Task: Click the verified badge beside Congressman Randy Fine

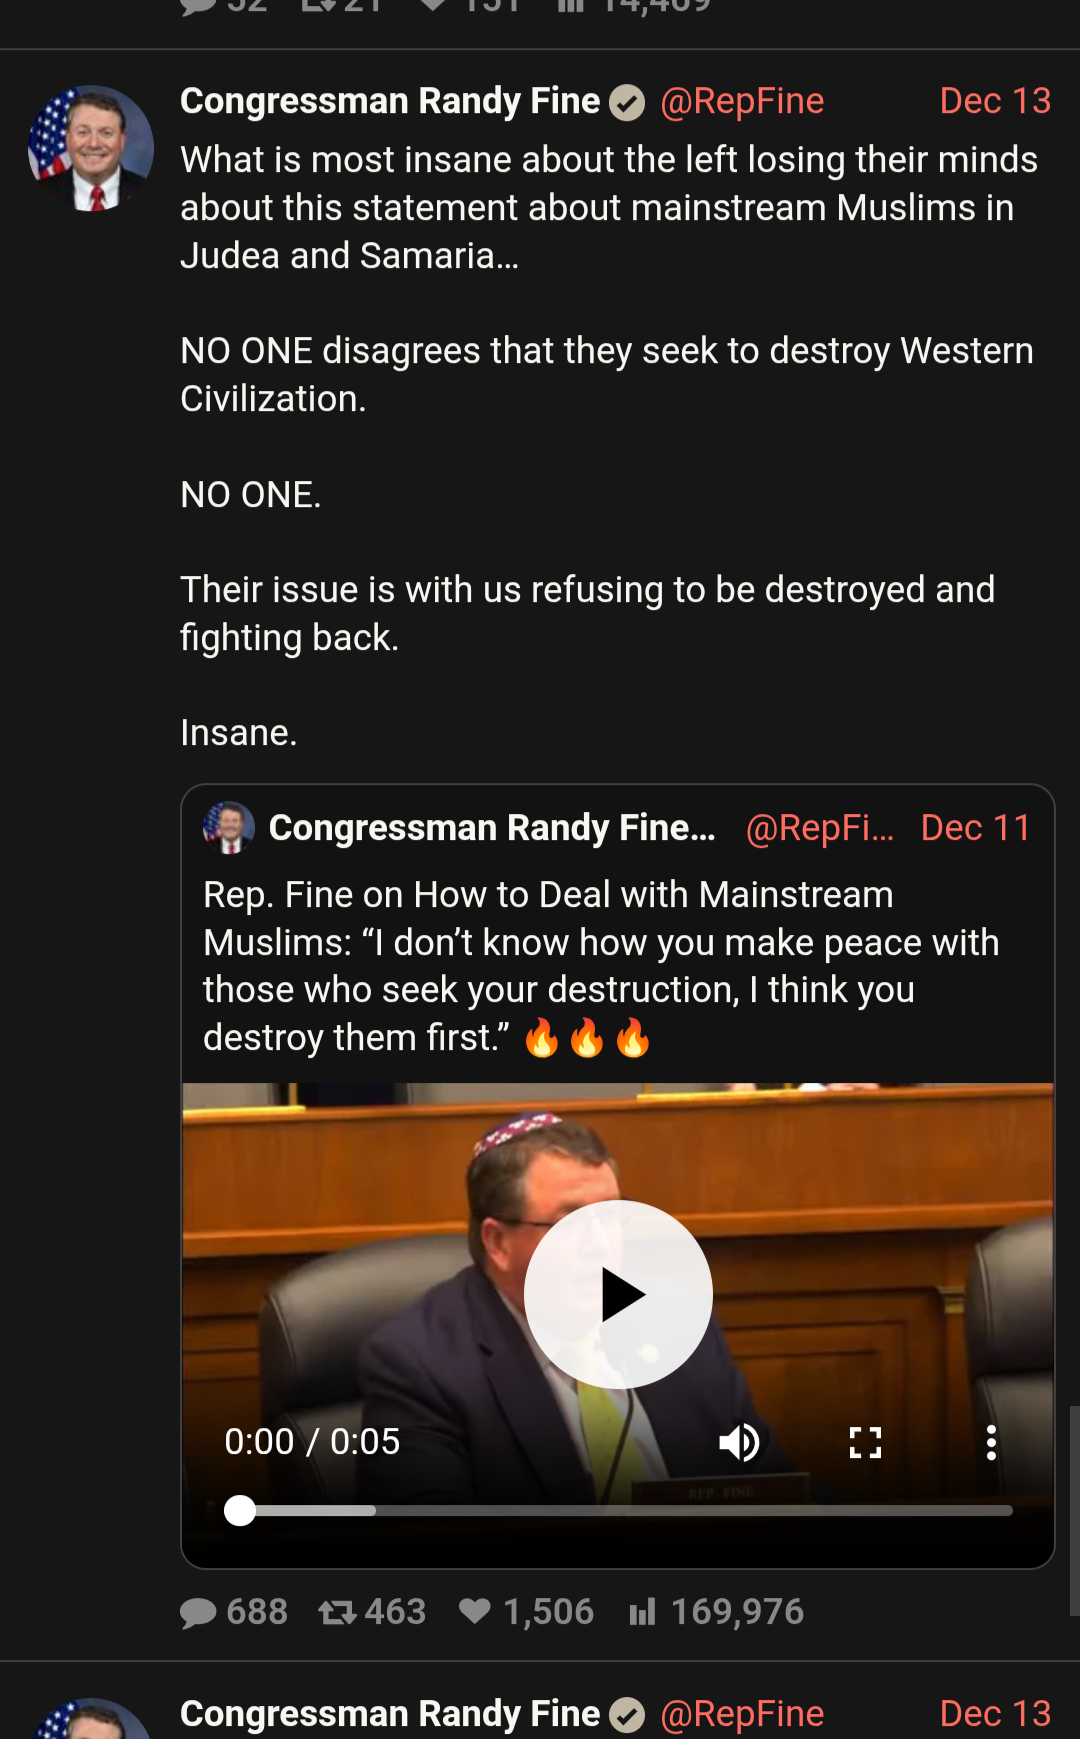Action: [628, 102]
